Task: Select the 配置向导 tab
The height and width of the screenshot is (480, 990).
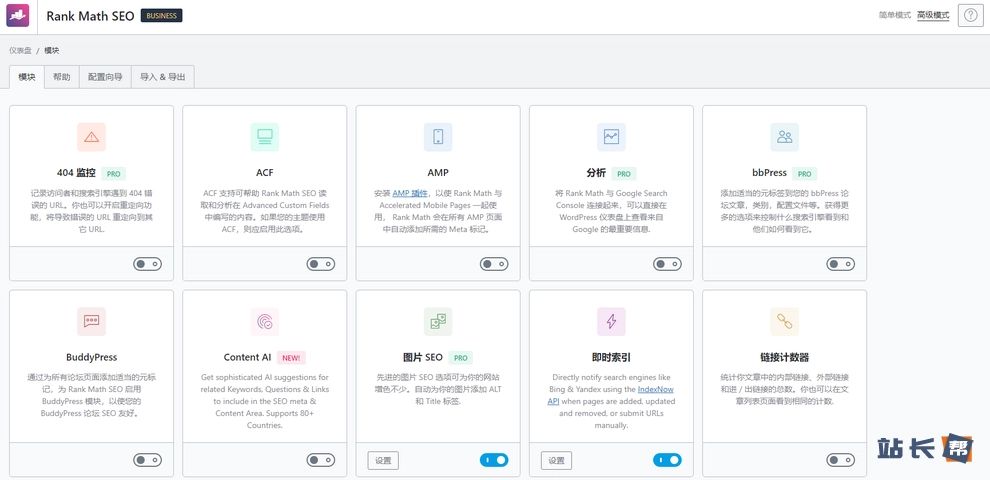Action: tap(105, 77)
